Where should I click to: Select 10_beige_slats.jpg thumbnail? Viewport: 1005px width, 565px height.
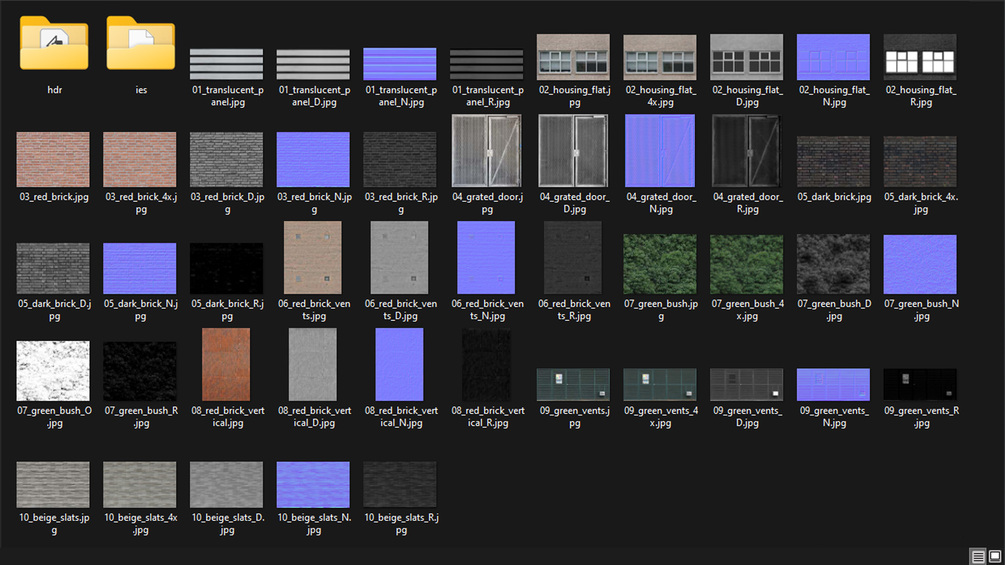pos(53,484)
